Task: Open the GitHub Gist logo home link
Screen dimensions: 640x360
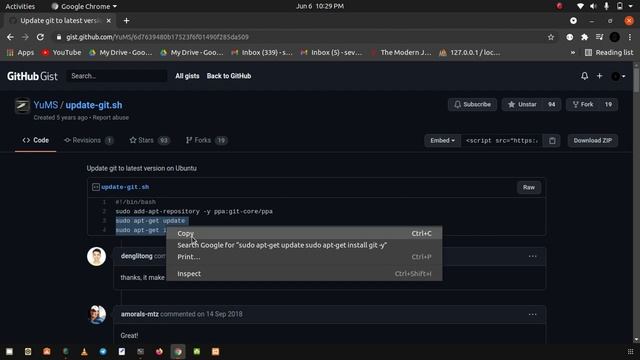Action: click(32, 76)
